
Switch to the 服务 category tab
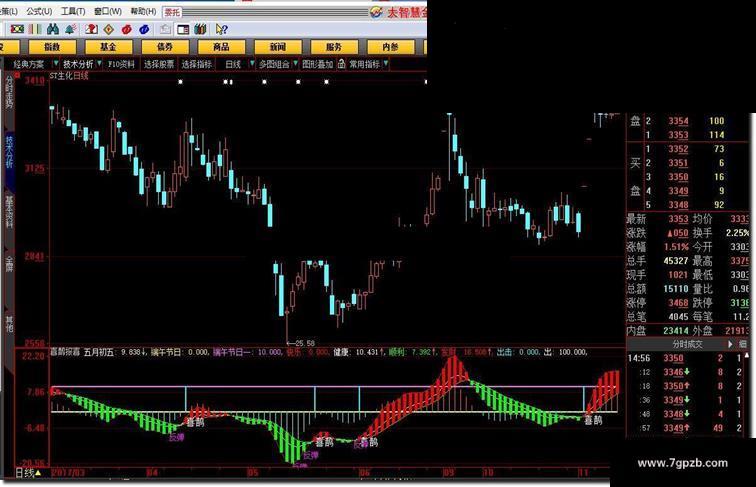point(334,47)
